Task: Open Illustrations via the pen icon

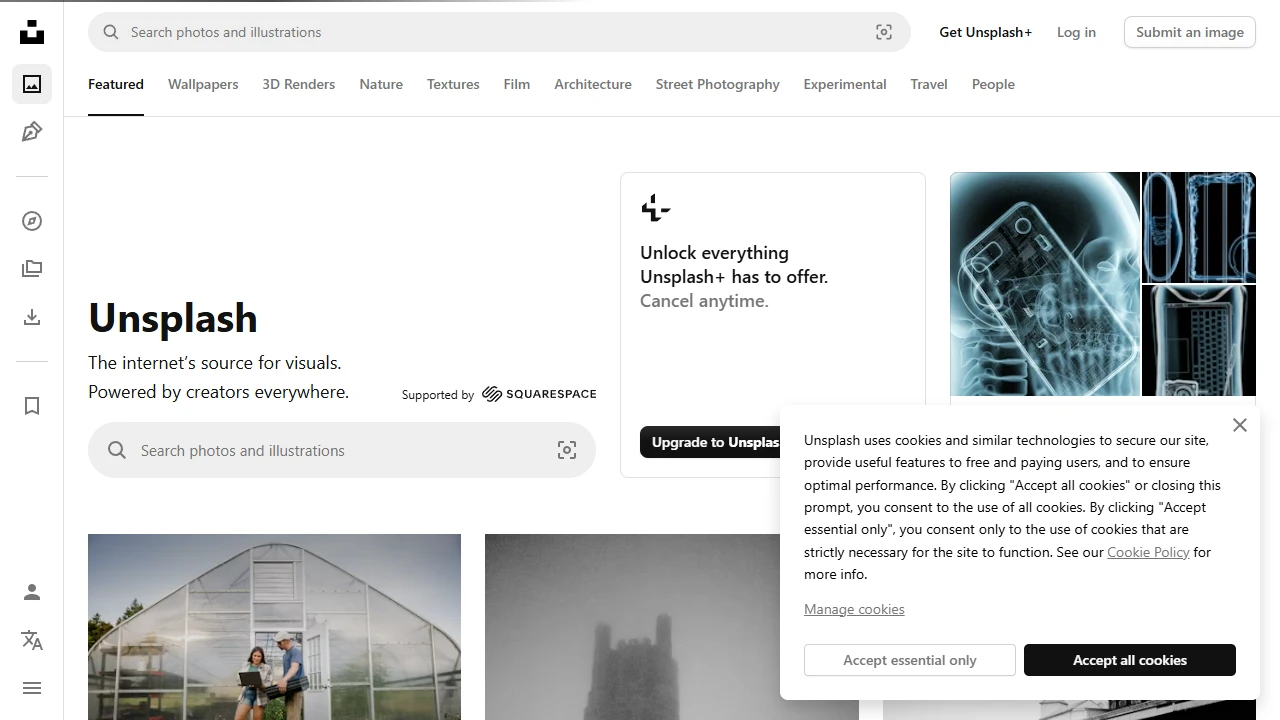Action: click(31, 131)
